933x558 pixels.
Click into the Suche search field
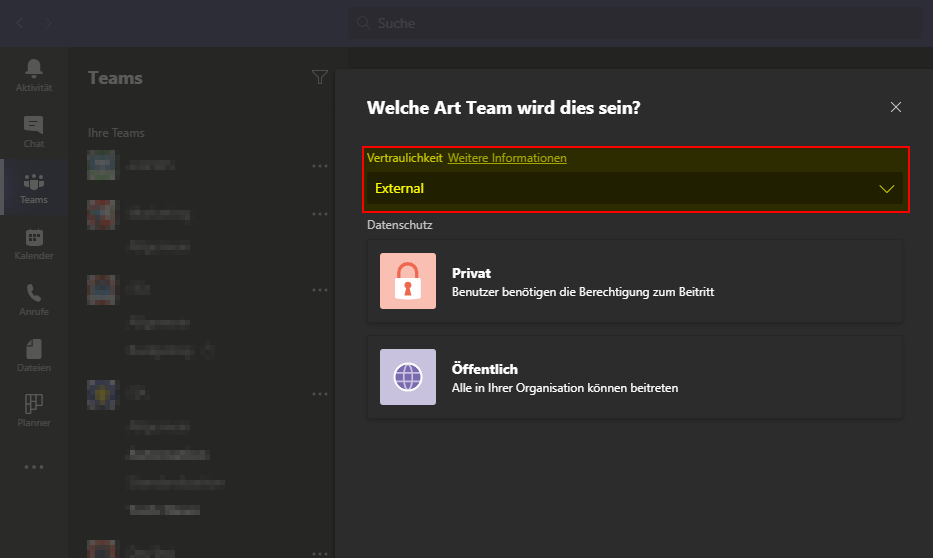[x=640, y=23]
